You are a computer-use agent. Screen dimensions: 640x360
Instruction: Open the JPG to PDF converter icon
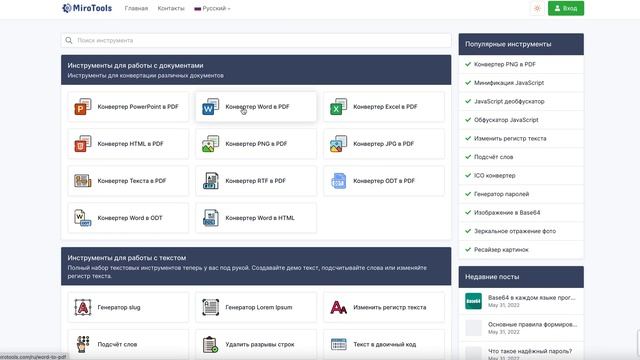pyautogui.click(x=338, y=144)
